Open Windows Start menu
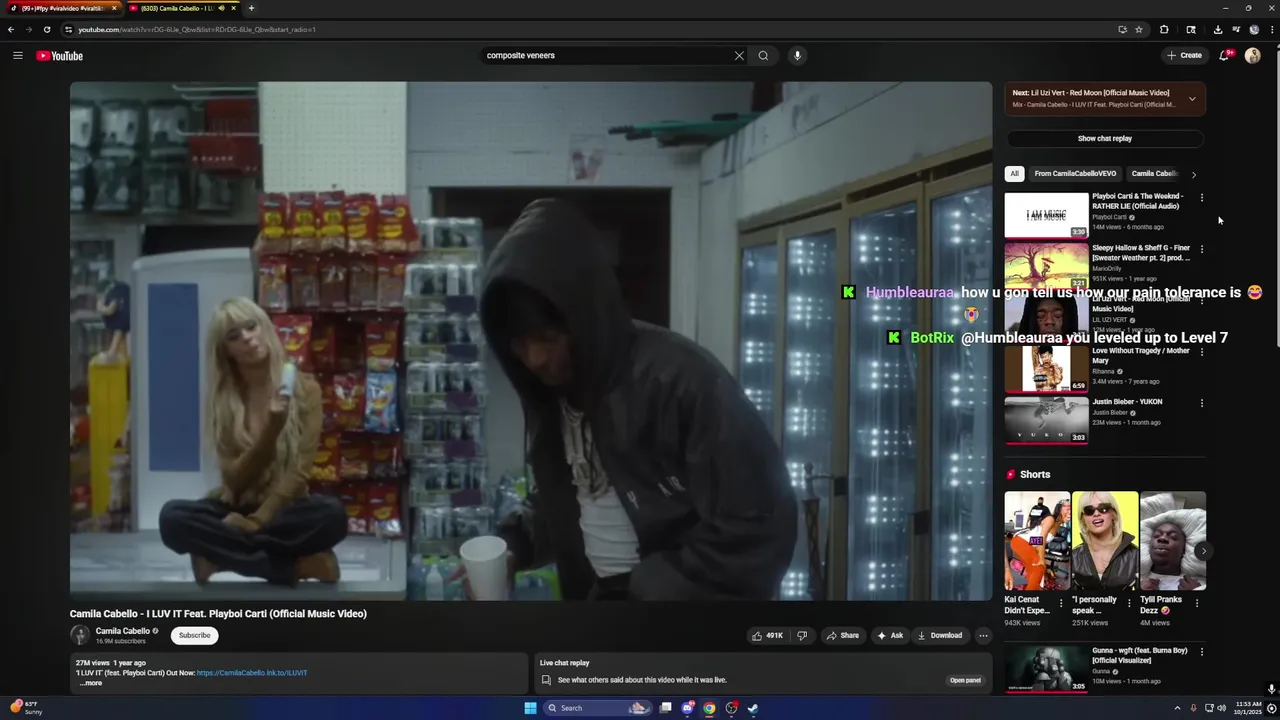 point(530,708)
